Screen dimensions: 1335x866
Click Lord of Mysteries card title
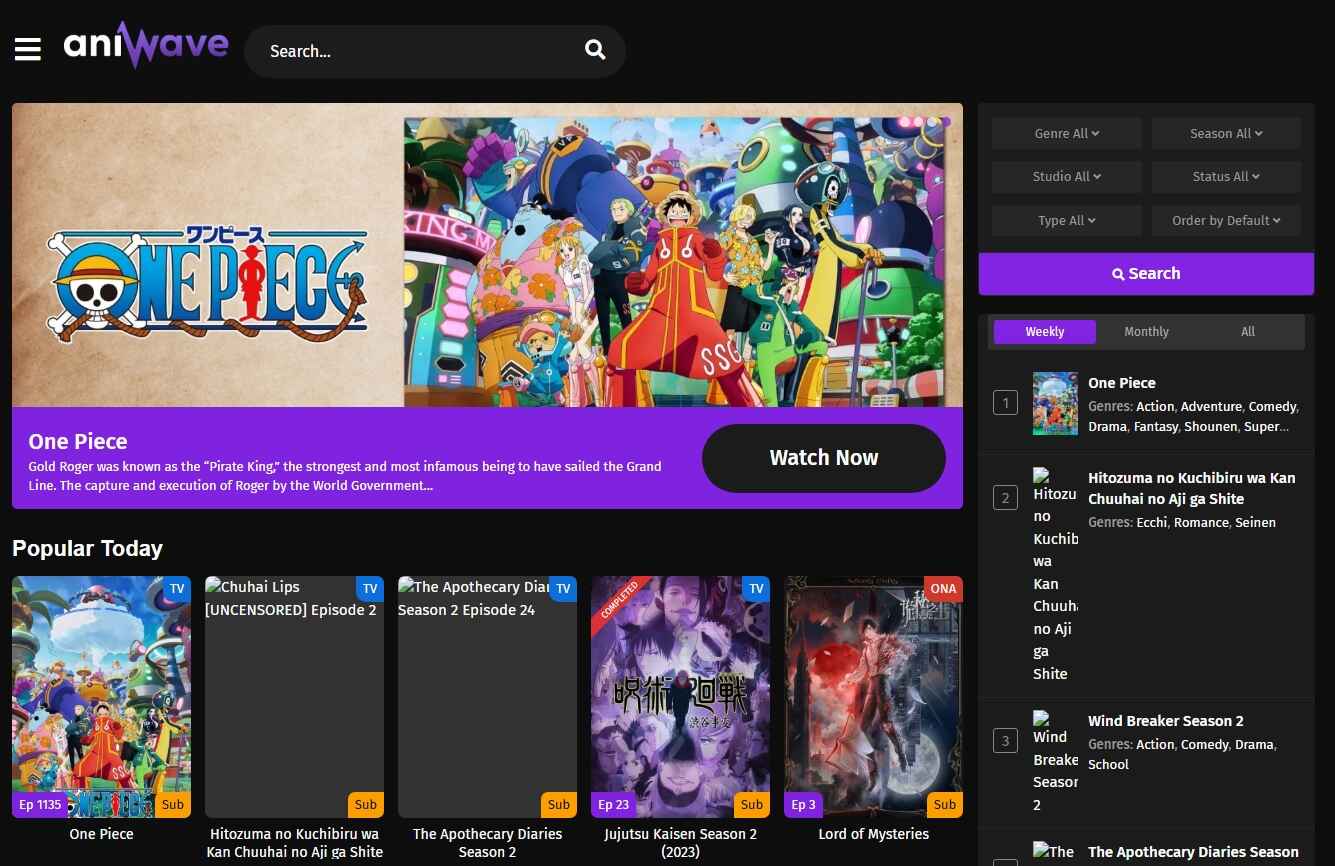873,834
